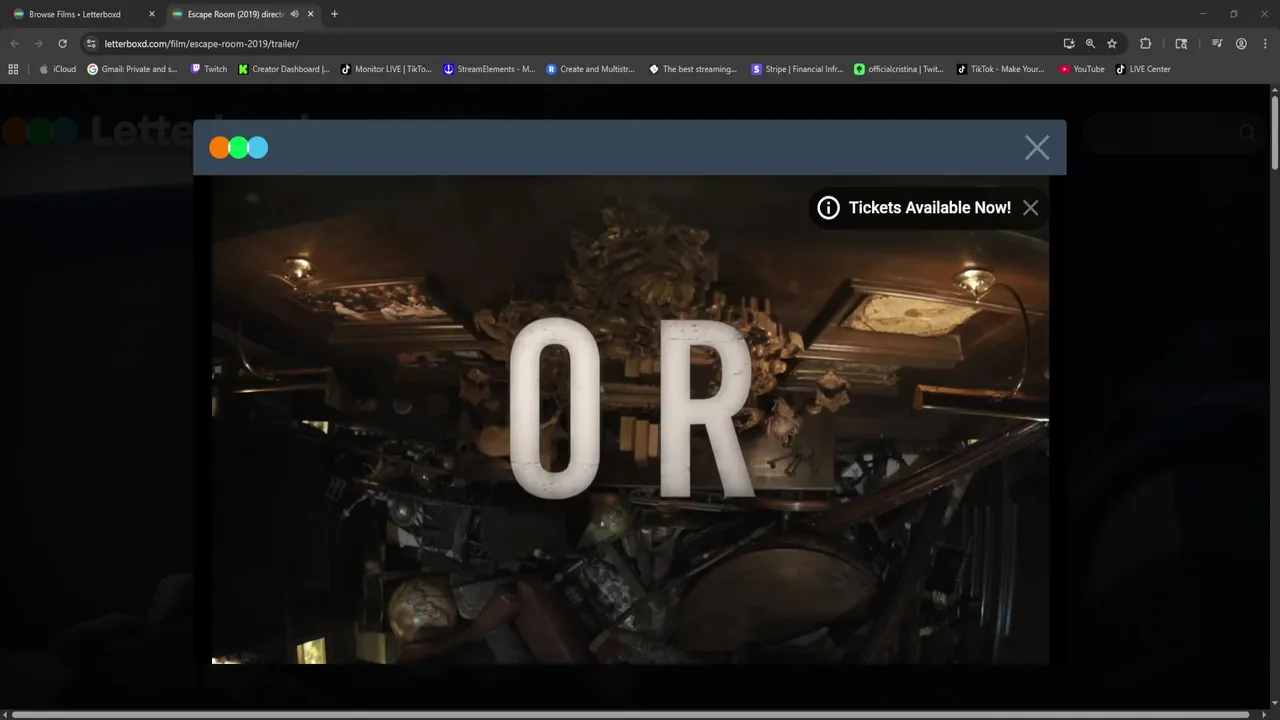Screen dimensions: 1280x720
Task: Open the Chrome three-dot menu
Action: point(1264,44)
